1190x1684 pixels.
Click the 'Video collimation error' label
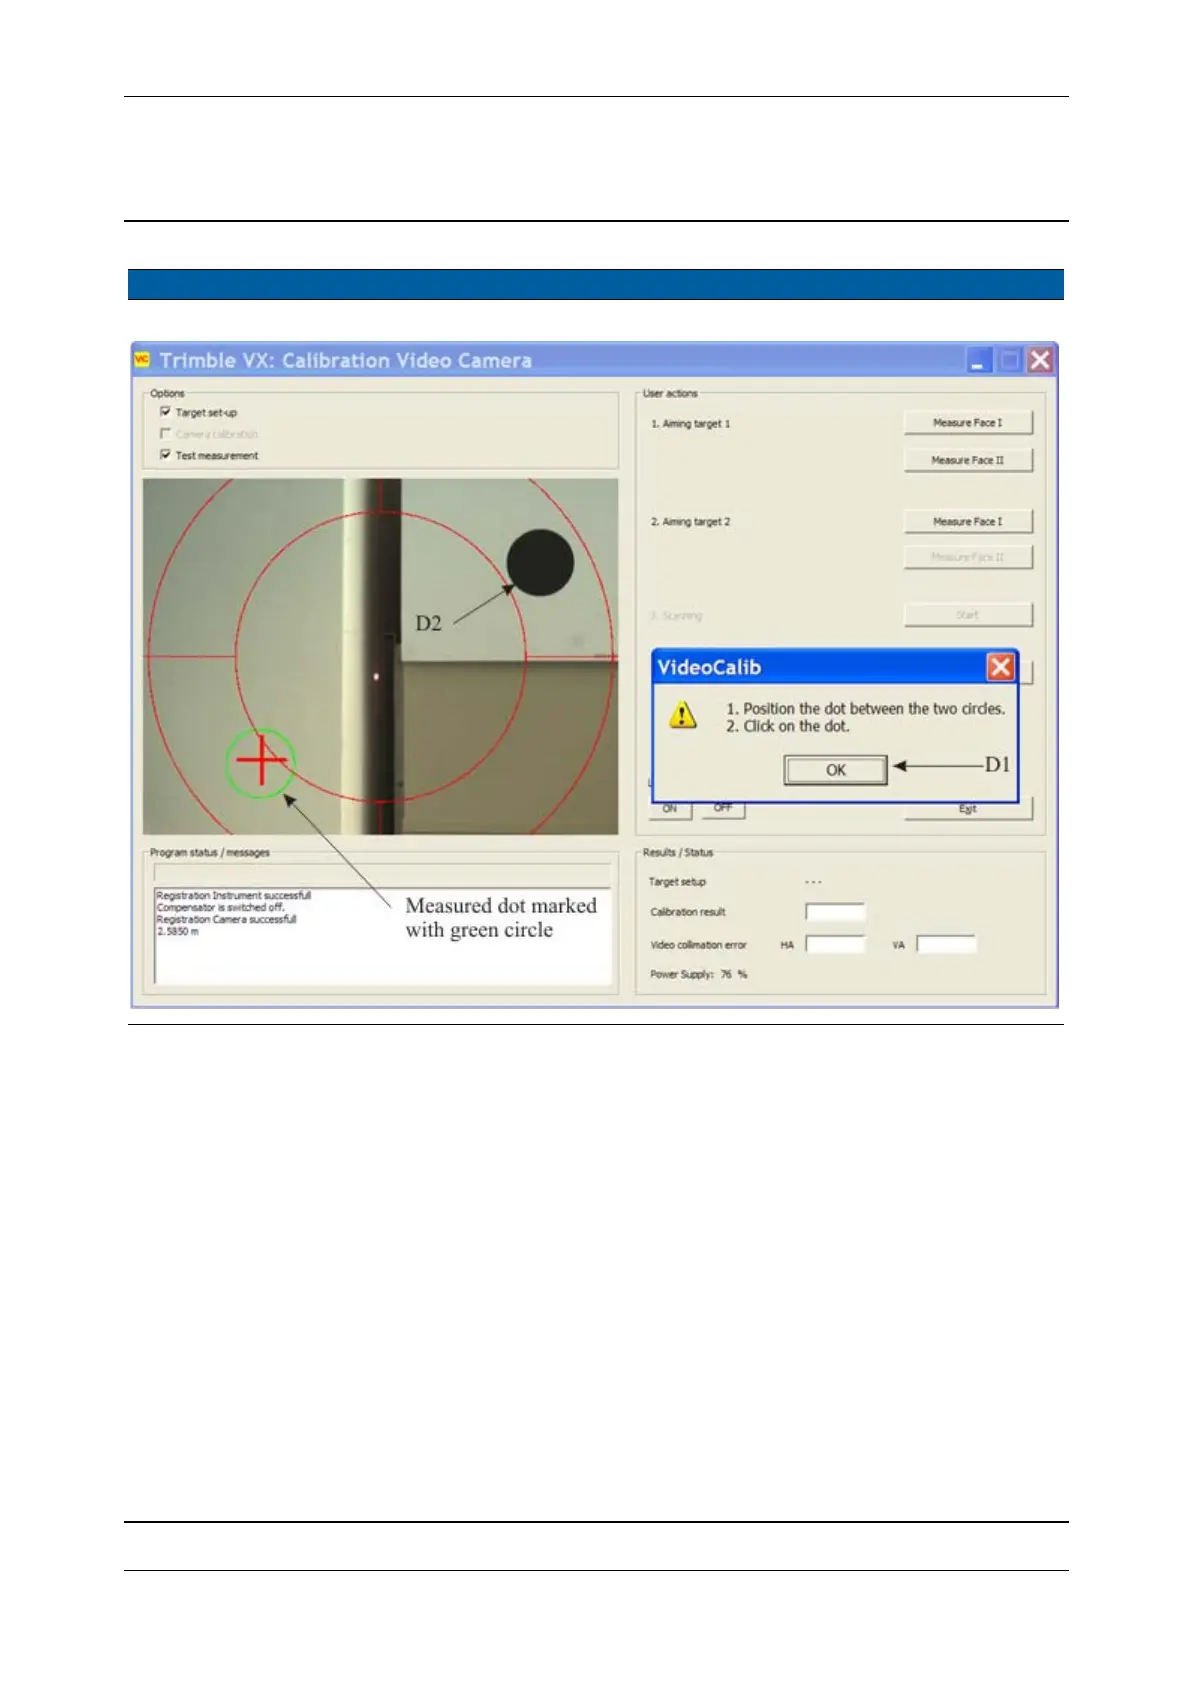coord(699,945)
